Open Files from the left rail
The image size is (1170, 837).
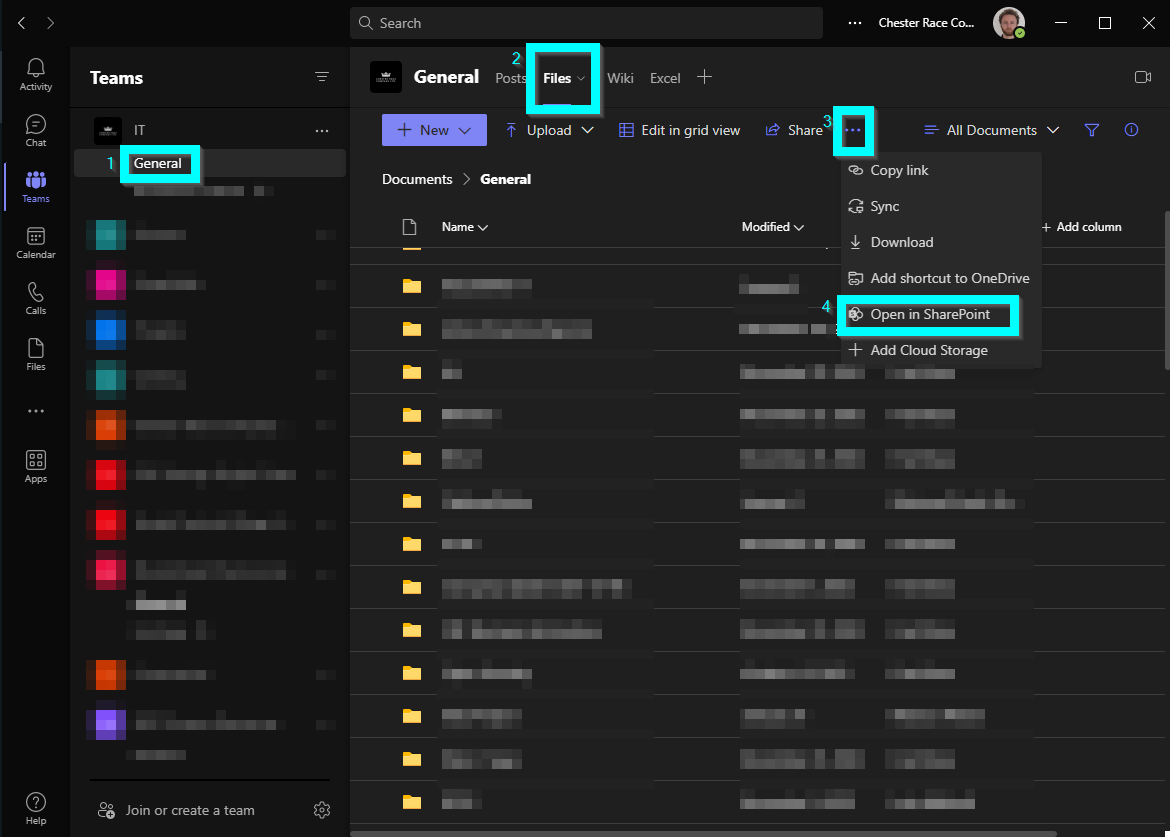tap(35, 355)
